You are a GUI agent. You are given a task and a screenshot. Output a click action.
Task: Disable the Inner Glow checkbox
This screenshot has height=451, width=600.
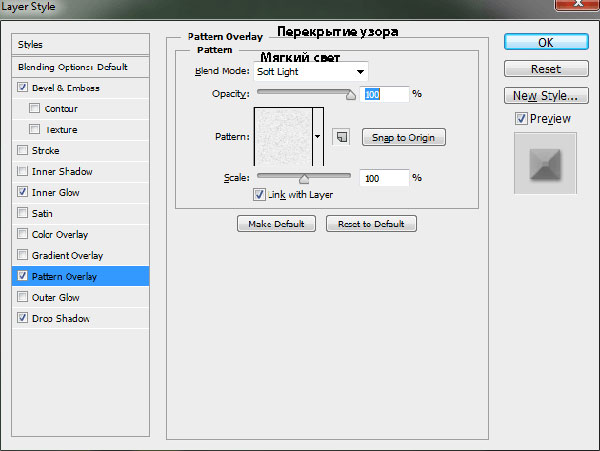(x=23, y=192)
